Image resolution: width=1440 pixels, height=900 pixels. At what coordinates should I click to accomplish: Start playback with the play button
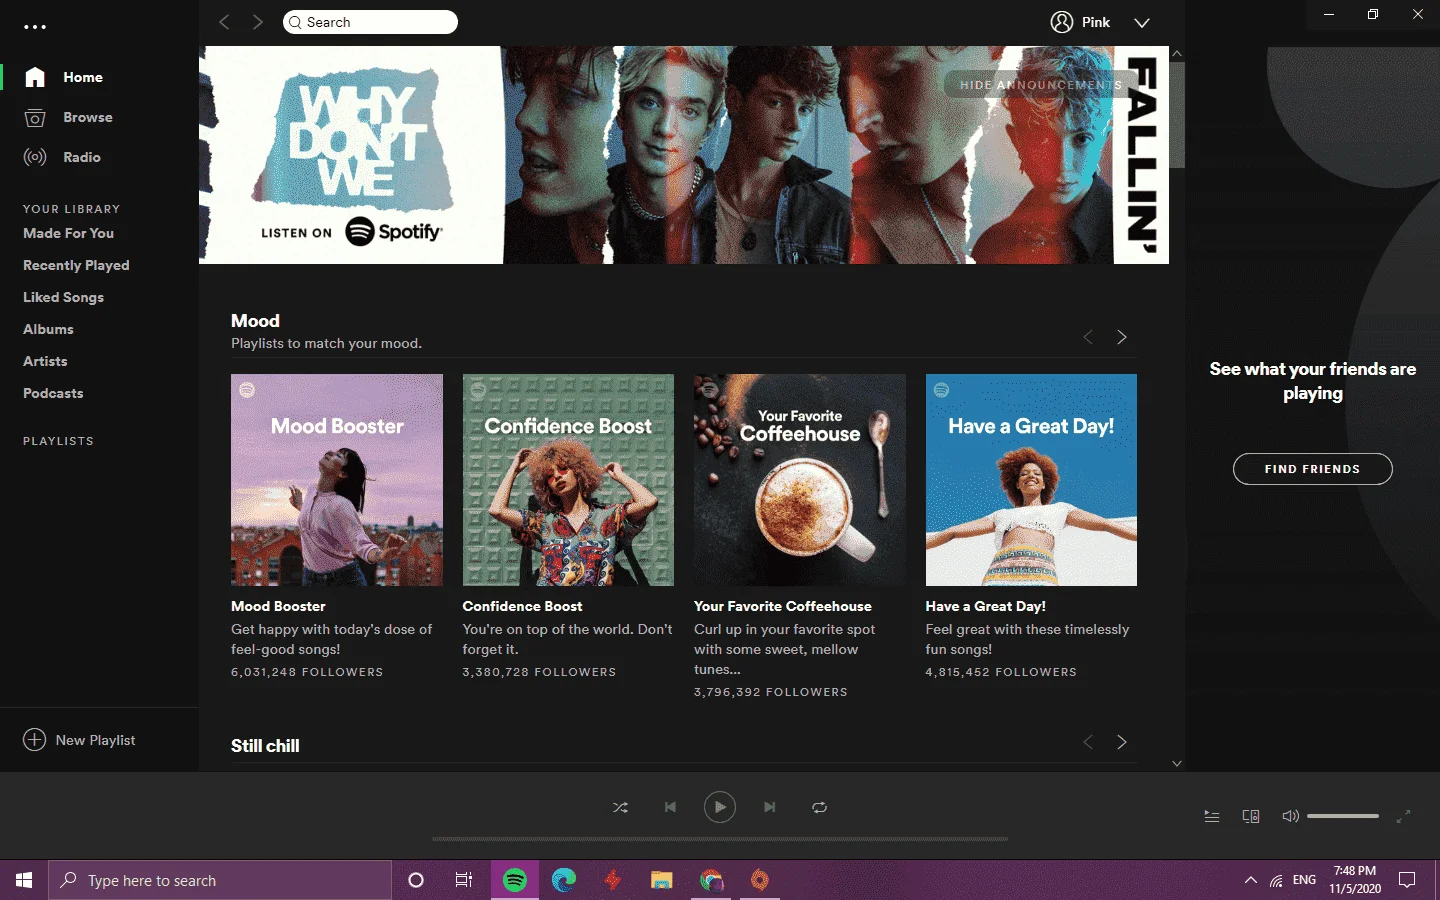coord(719,807)
